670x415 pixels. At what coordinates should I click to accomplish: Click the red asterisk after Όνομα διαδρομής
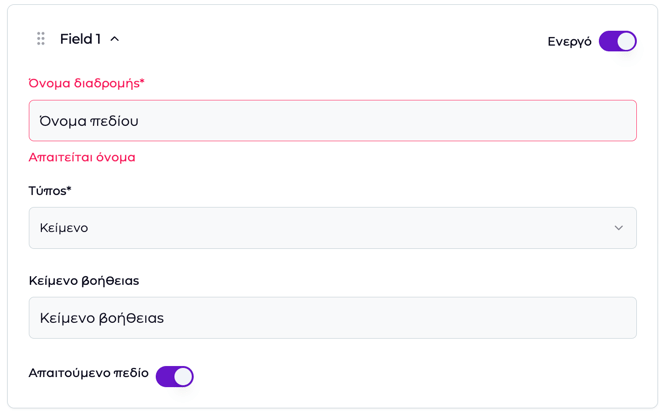142,82
